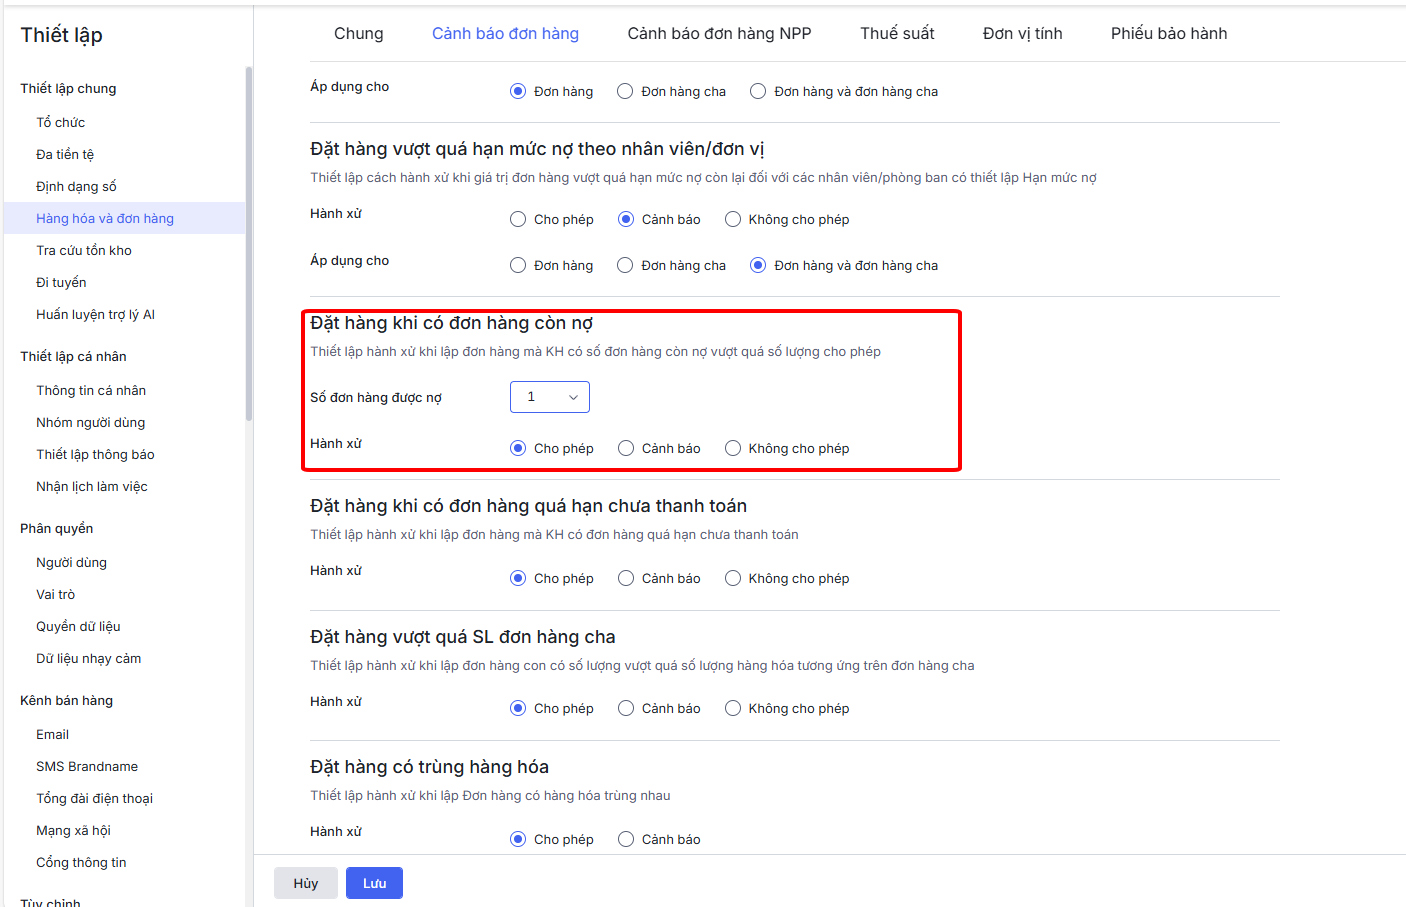Open the Số đơn hàng được nợ dropdown

549,397
